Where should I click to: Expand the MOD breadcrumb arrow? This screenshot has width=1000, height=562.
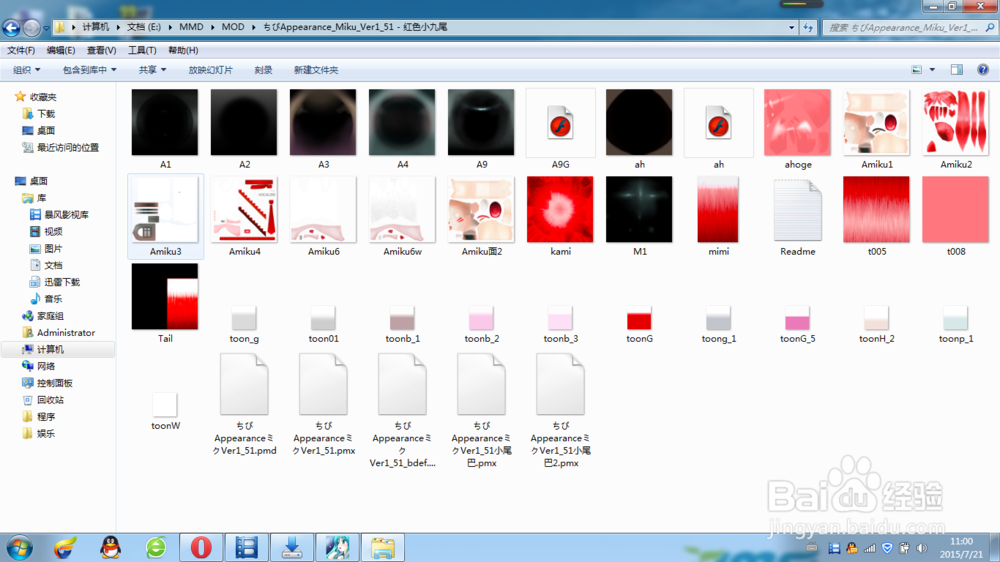[x=254, y=27]
